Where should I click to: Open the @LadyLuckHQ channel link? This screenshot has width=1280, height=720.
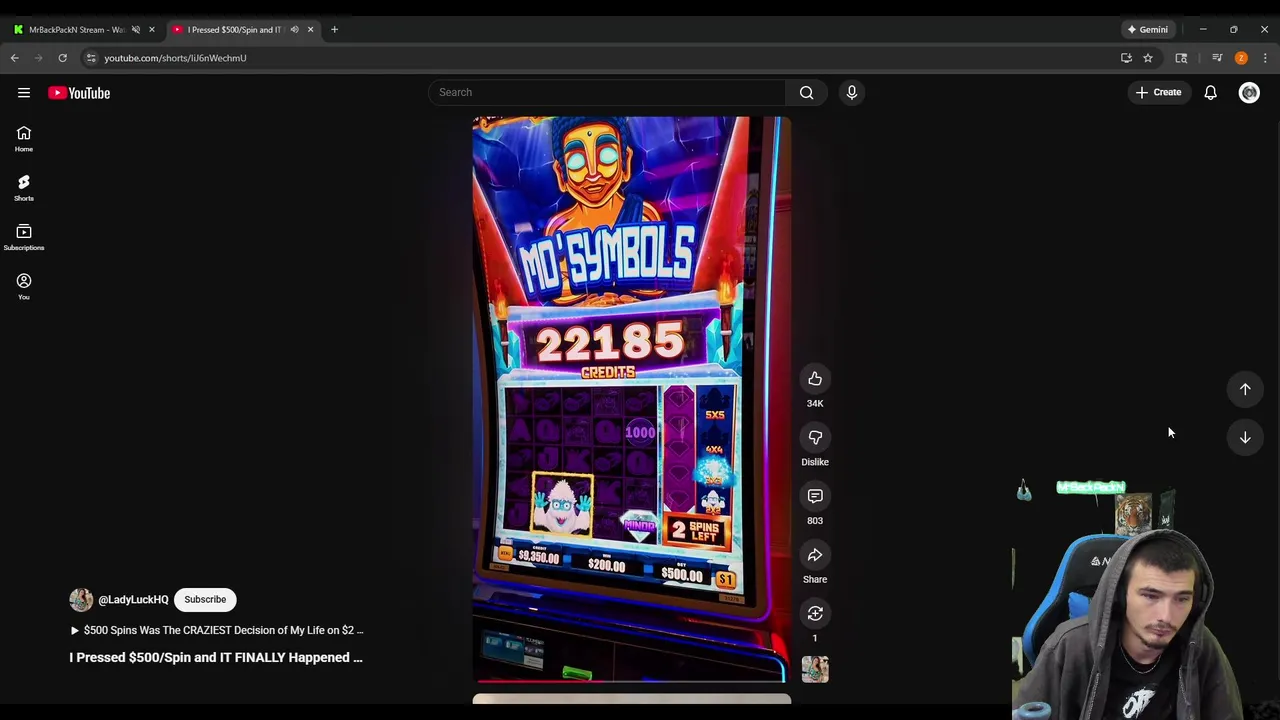pos(133,600)
